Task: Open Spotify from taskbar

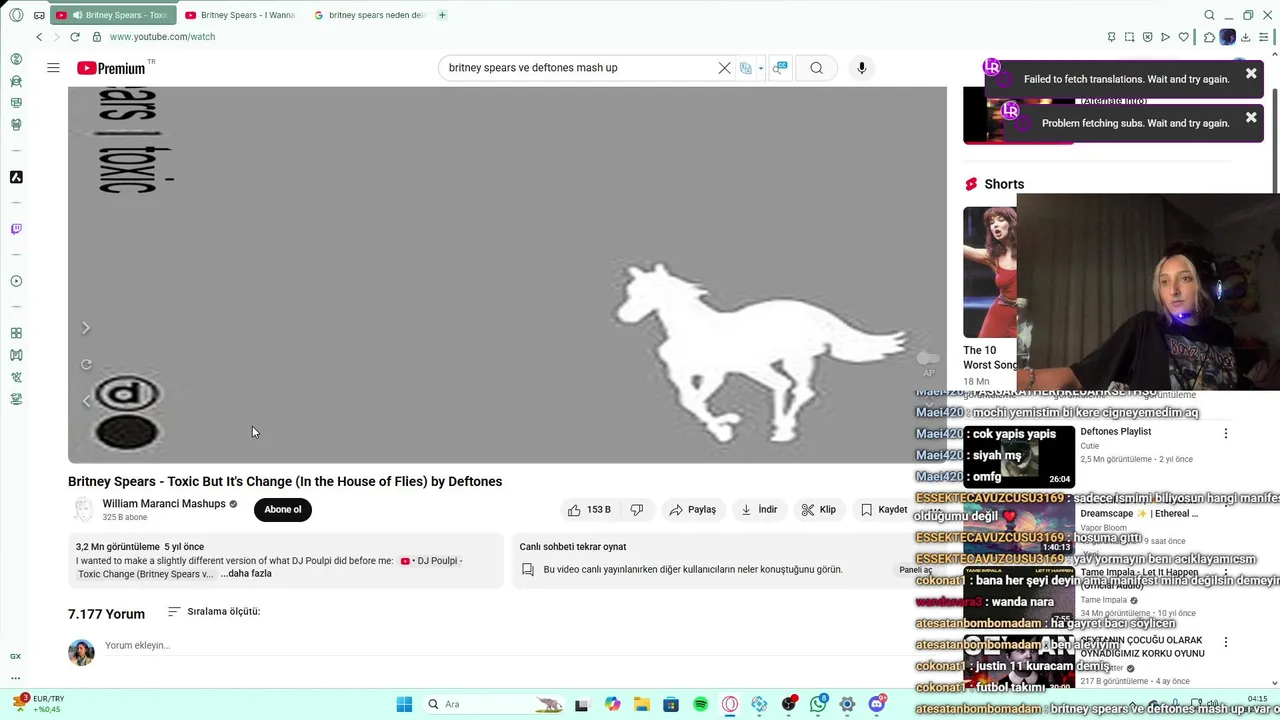Action: pos(701,704)
